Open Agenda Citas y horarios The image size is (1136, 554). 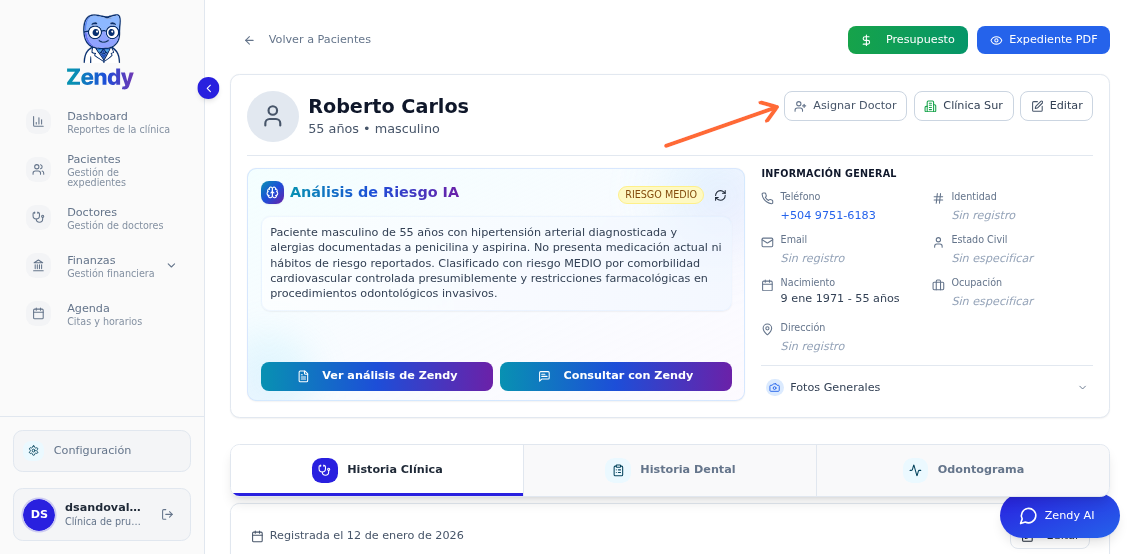pos(101,314)
